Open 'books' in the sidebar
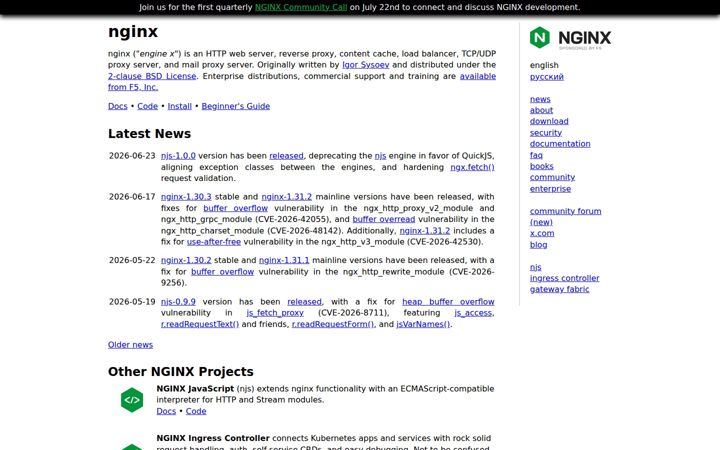This screenshot has width=720, height=450. point(541,166)
